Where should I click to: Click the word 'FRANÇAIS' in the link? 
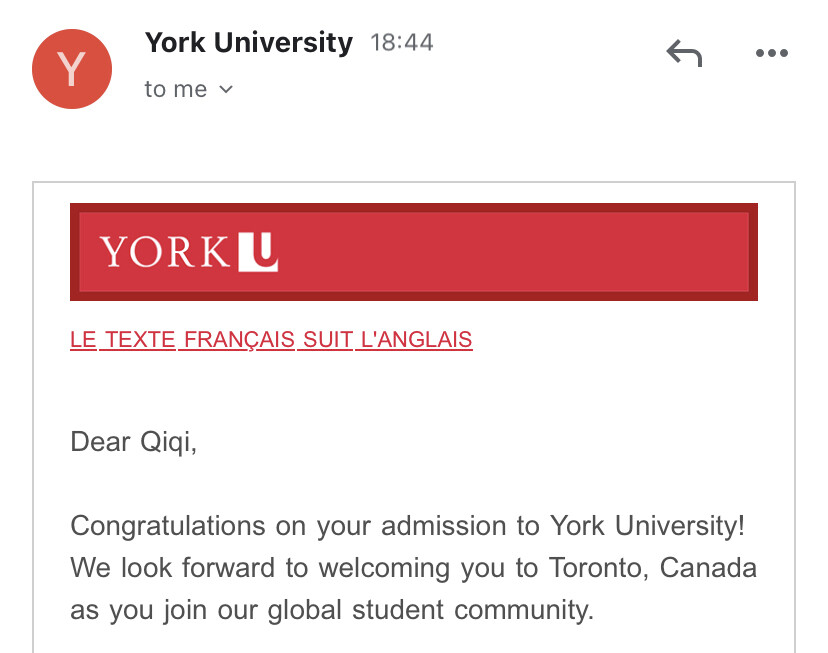[x=238, y=339]
